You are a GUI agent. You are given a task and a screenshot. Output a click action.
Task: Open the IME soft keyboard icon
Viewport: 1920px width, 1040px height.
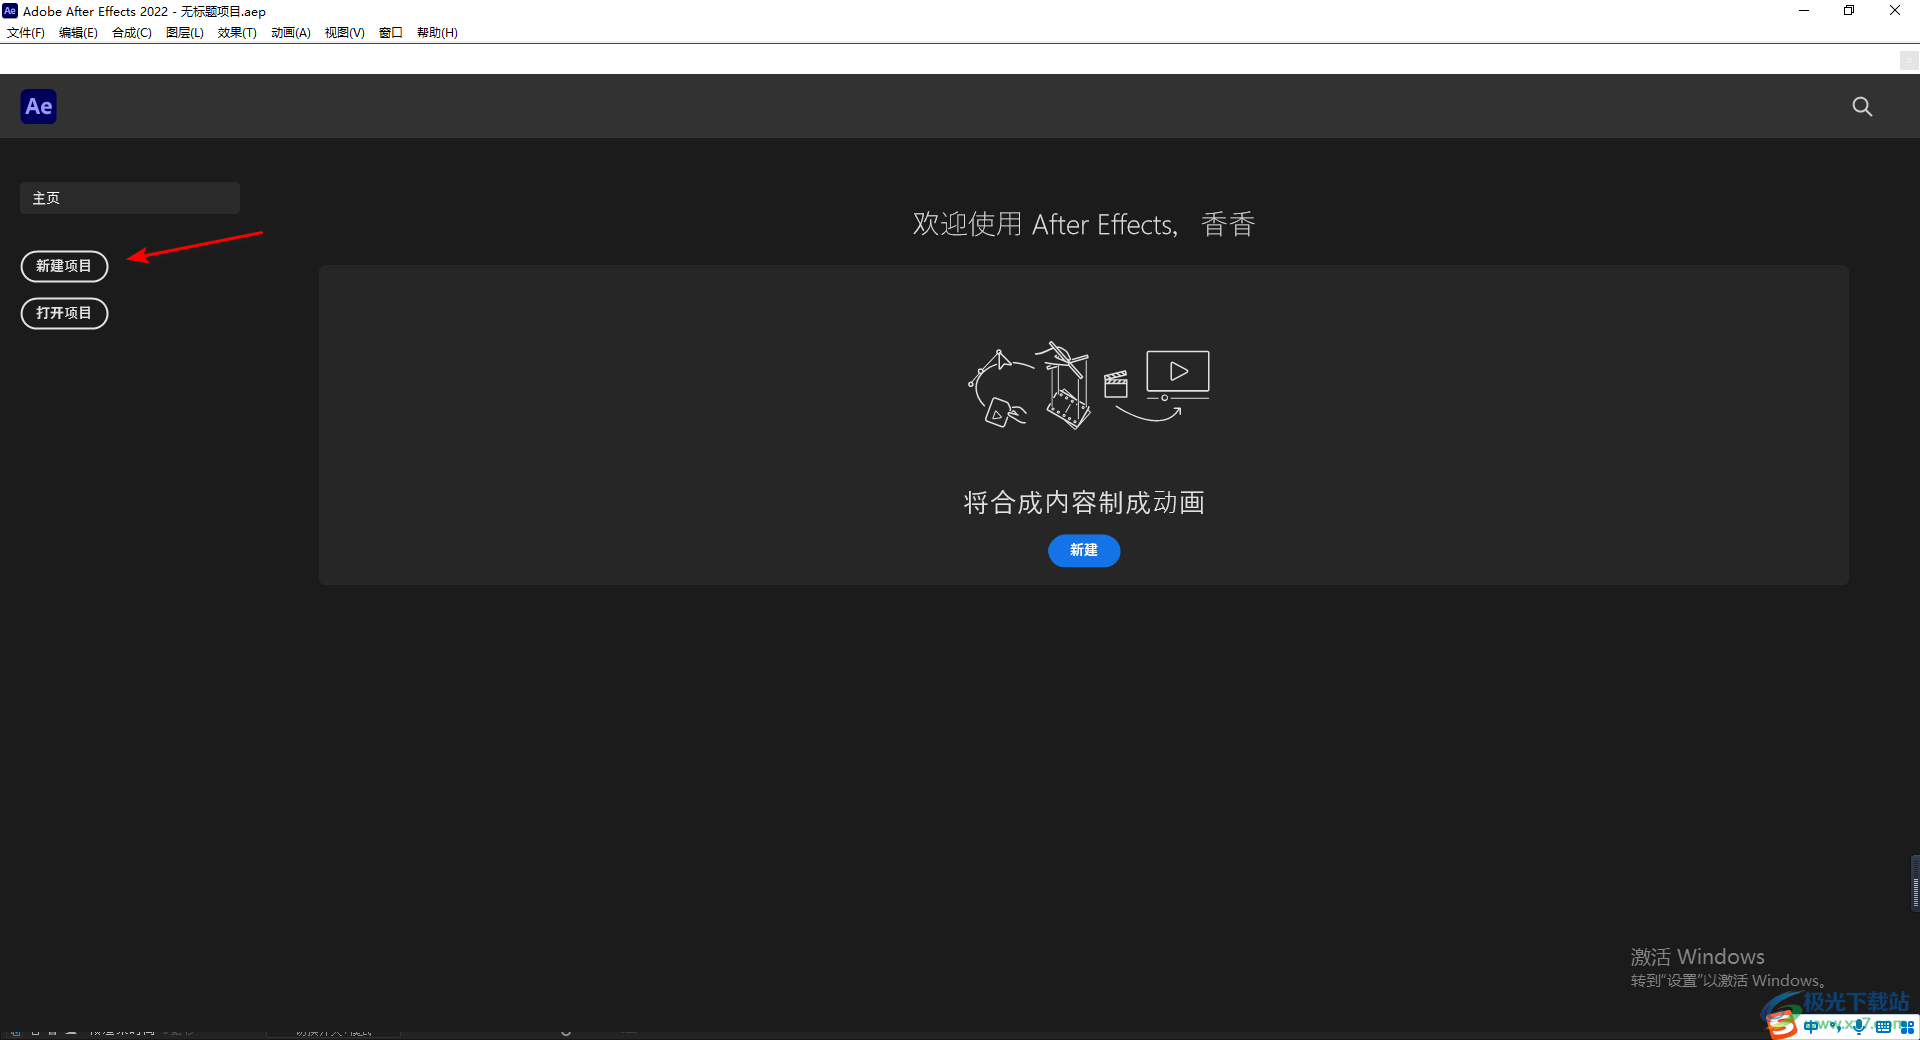pos(1883,1027)
